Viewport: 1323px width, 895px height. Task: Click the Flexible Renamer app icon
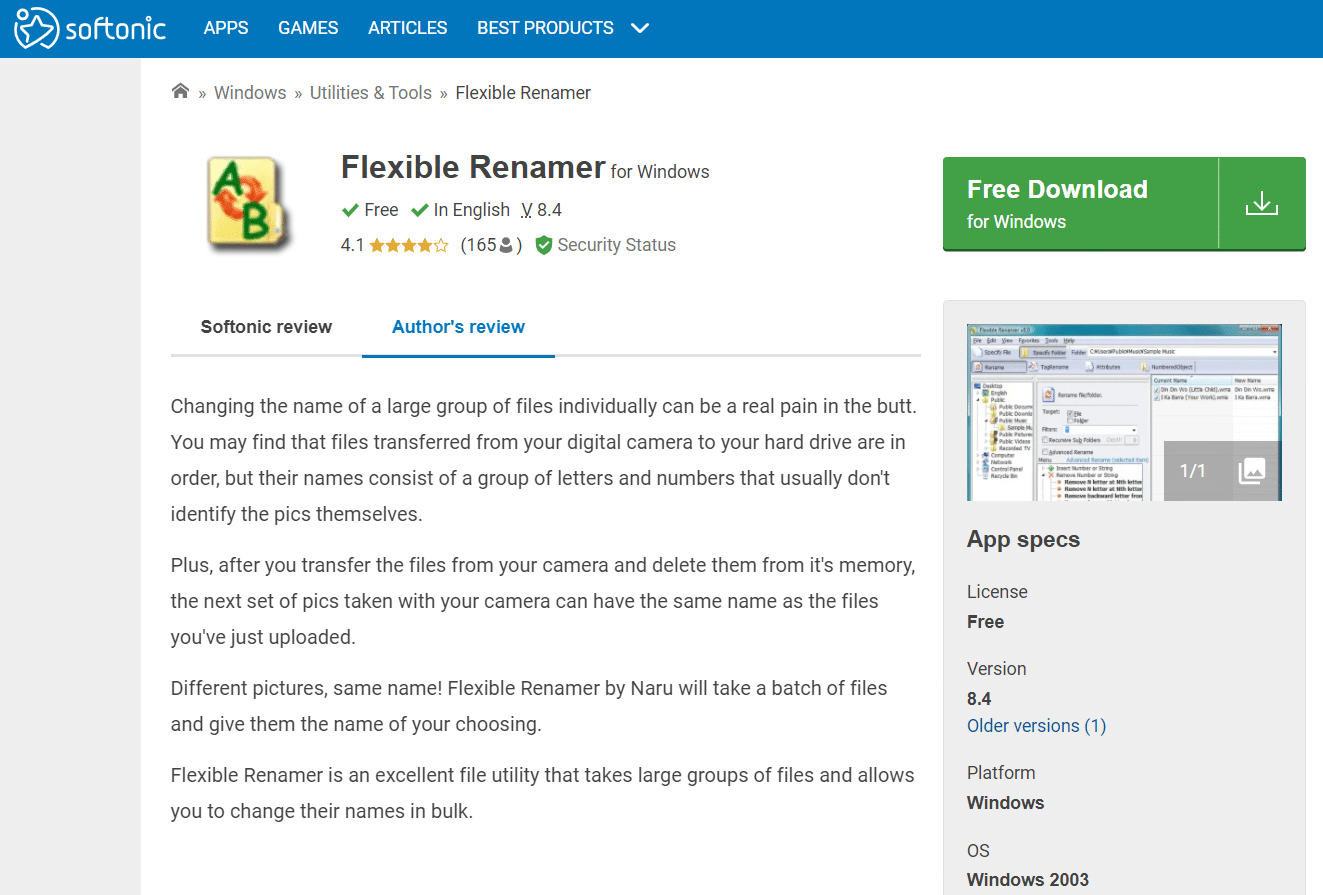click(248, 202)
